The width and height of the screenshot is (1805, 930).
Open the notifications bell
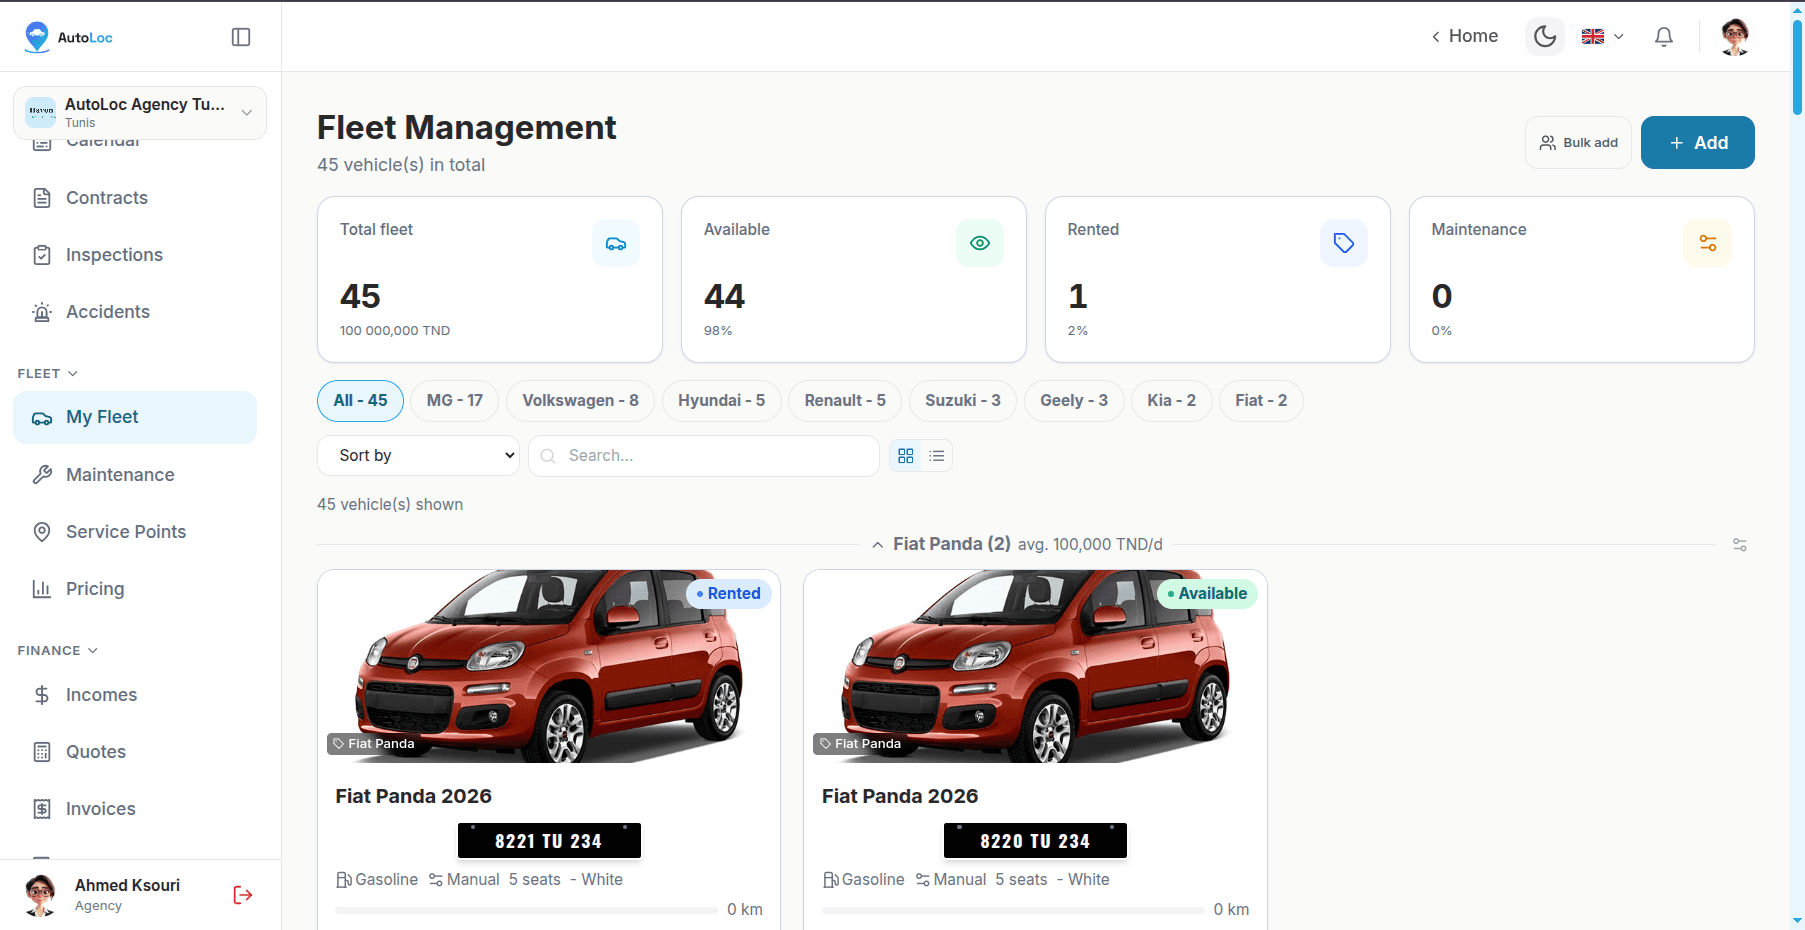[x=1664, y=37]
